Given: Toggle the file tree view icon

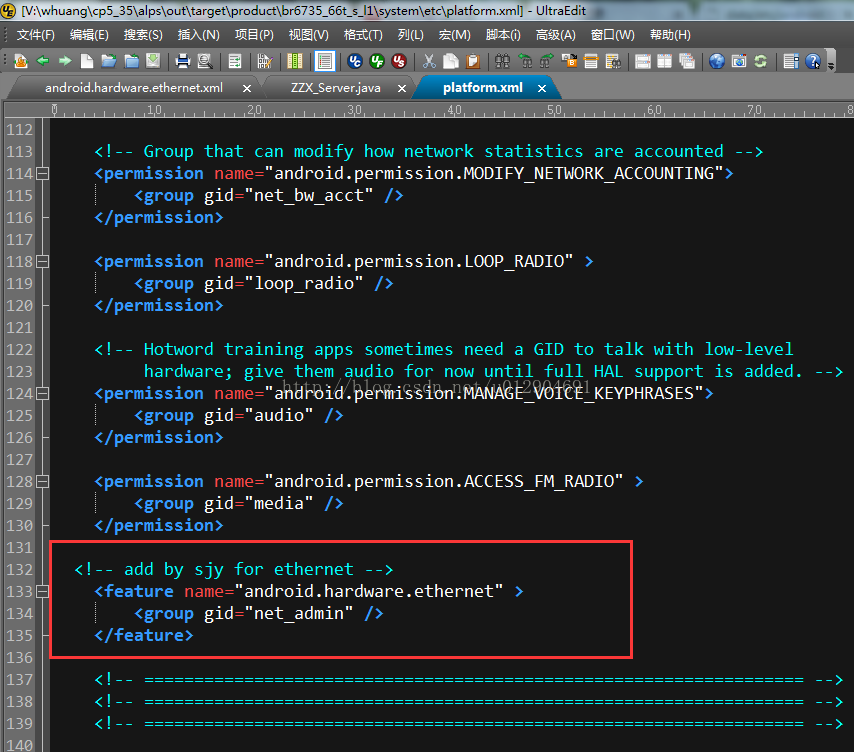Looking at the screenshot, I should (791, 61).
